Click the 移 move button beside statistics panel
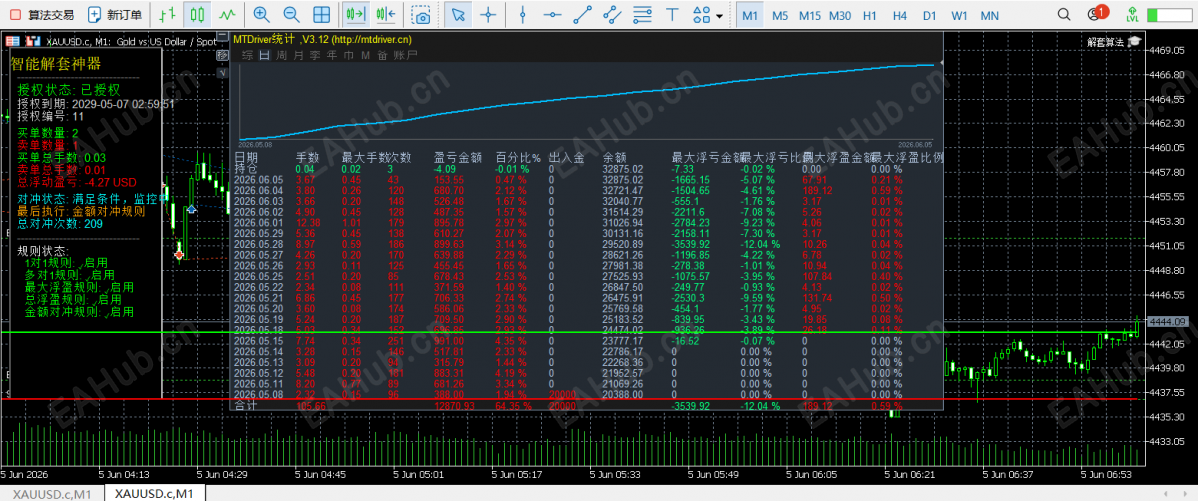The height and width of the screenshot is (501, 1198). [222, 55]
